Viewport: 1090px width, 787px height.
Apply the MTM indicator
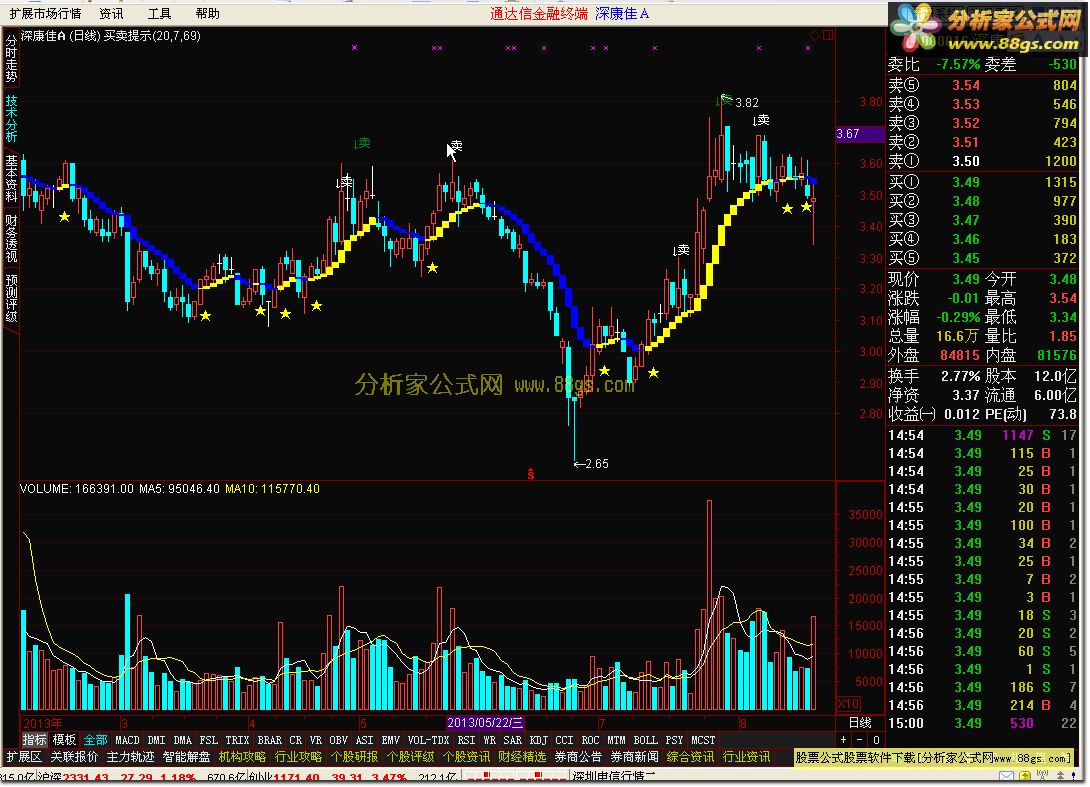point(616,740)
